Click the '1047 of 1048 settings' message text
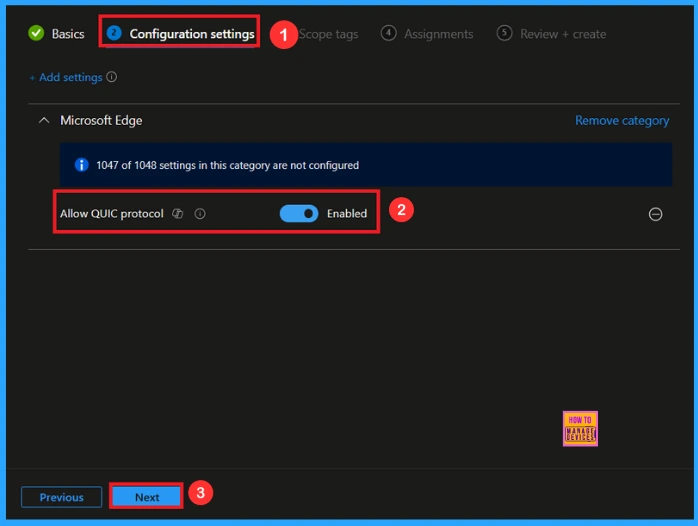 tap(227, 165)
